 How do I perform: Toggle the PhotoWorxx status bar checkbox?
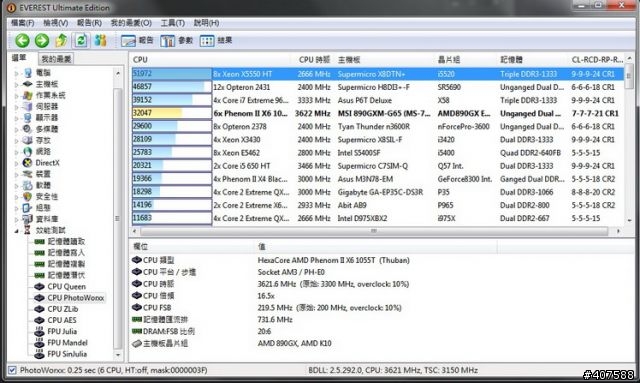pyautogui.click(x=12, y=370)
